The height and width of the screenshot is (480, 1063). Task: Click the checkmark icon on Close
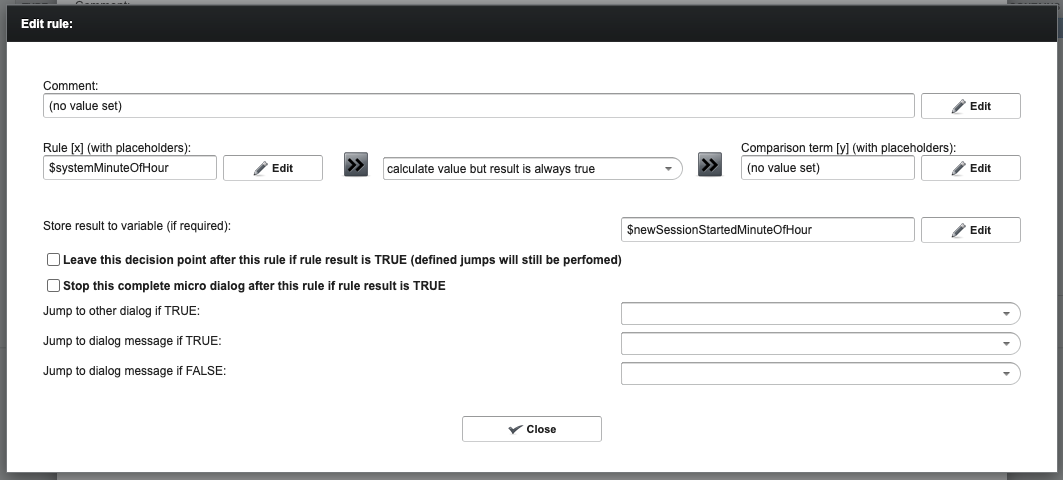(515, 429)
